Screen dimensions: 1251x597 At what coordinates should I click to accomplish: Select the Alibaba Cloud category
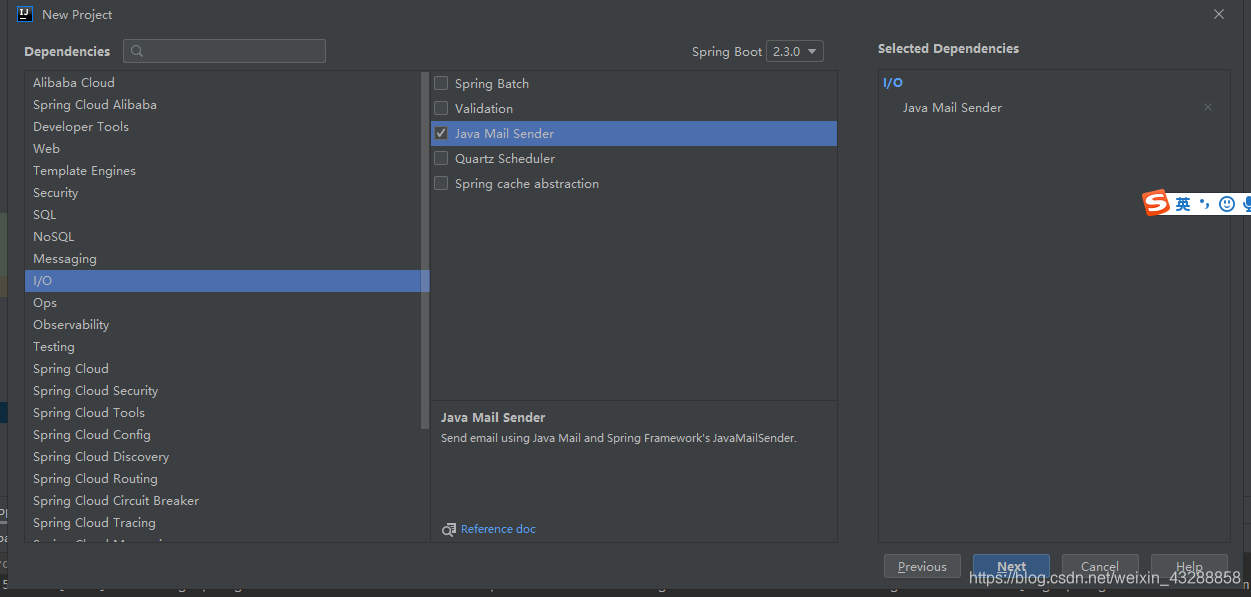point(226,82)
